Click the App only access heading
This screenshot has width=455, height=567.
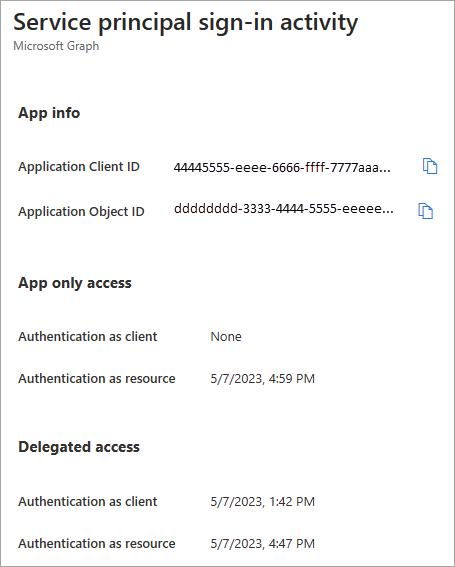pyautogui.click(x=75, y=283)
